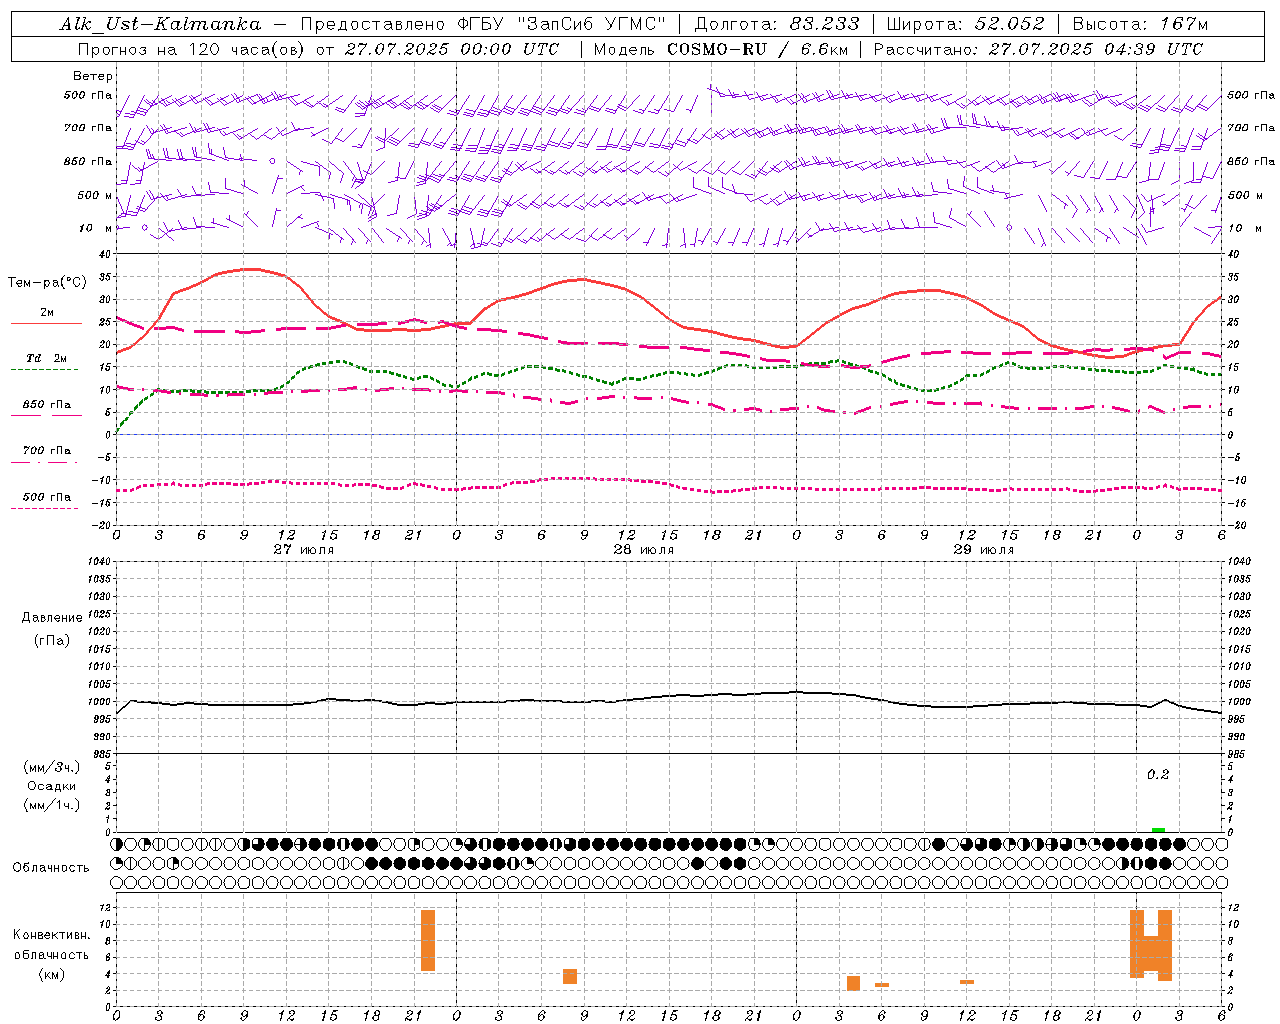The image size is (1280, 1024).
Task: Select the 'Высота: 167м' header field
Action: point(1140,24)
